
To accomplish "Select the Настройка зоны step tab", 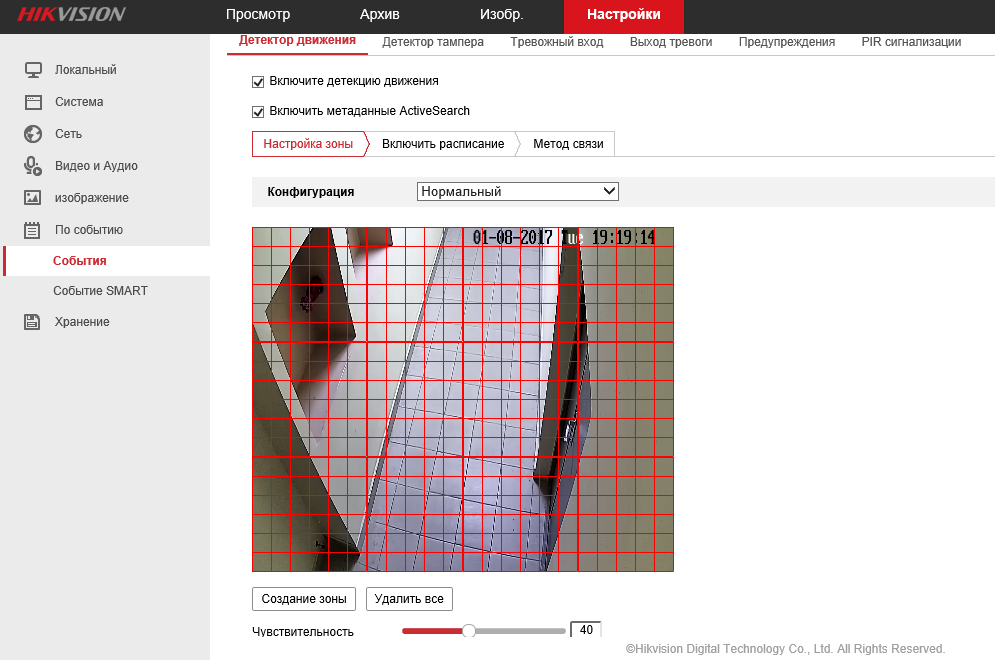I will click(308, 144).
